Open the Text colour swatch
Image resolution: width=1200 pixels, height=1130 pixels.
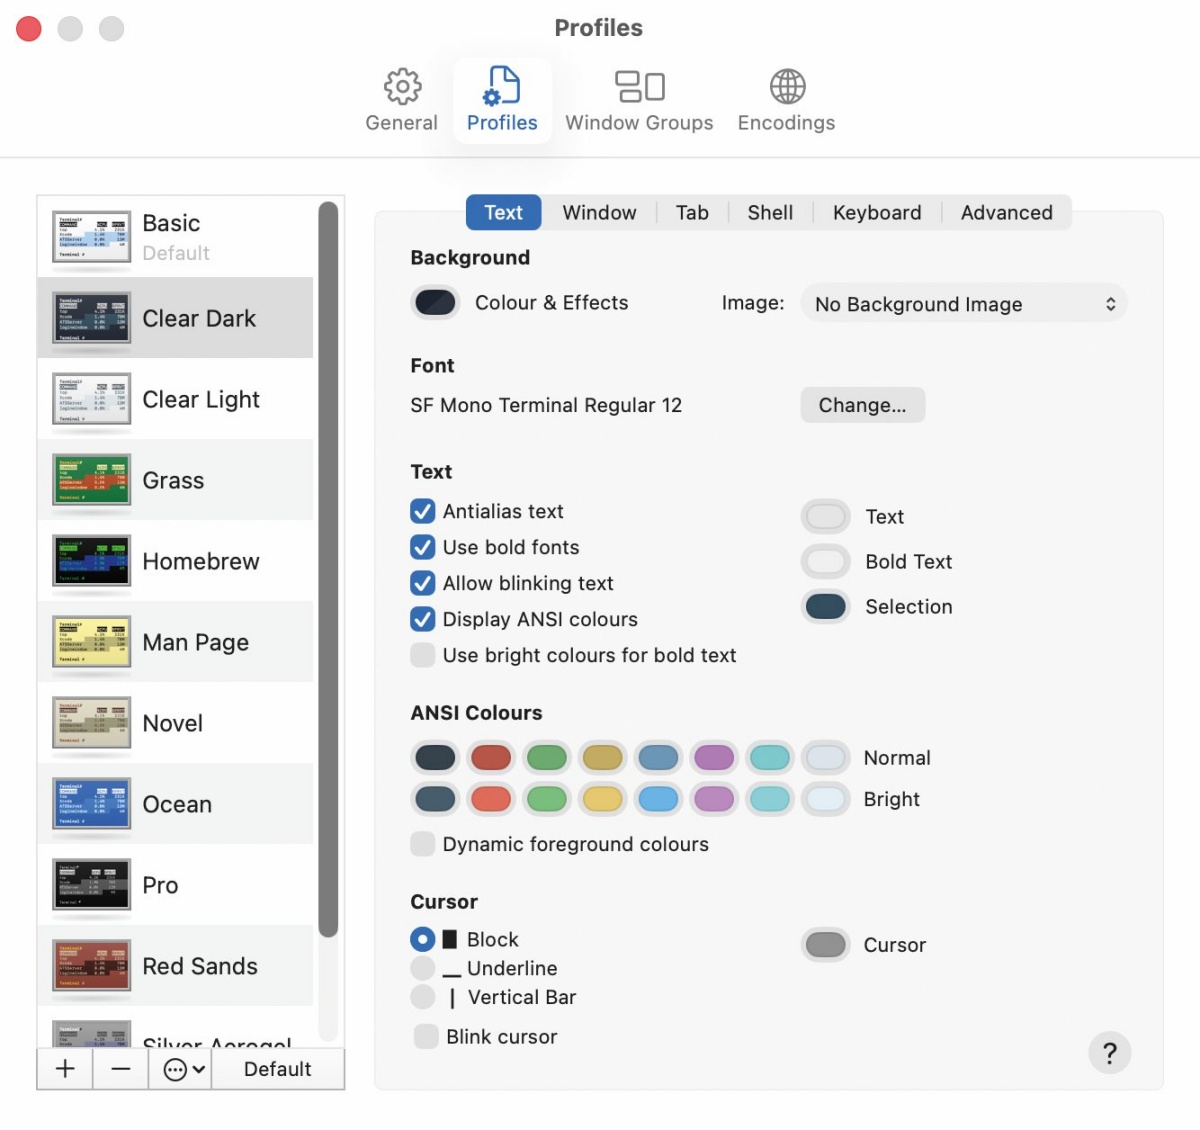pos(826,516)
